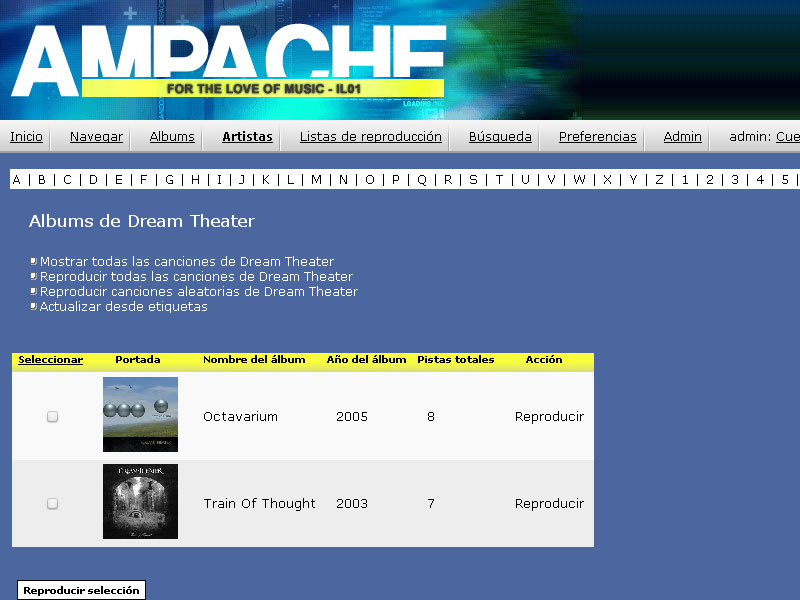The image size is (800, 600).
Task: Filter artists by letter O
Action: (370, 180)
